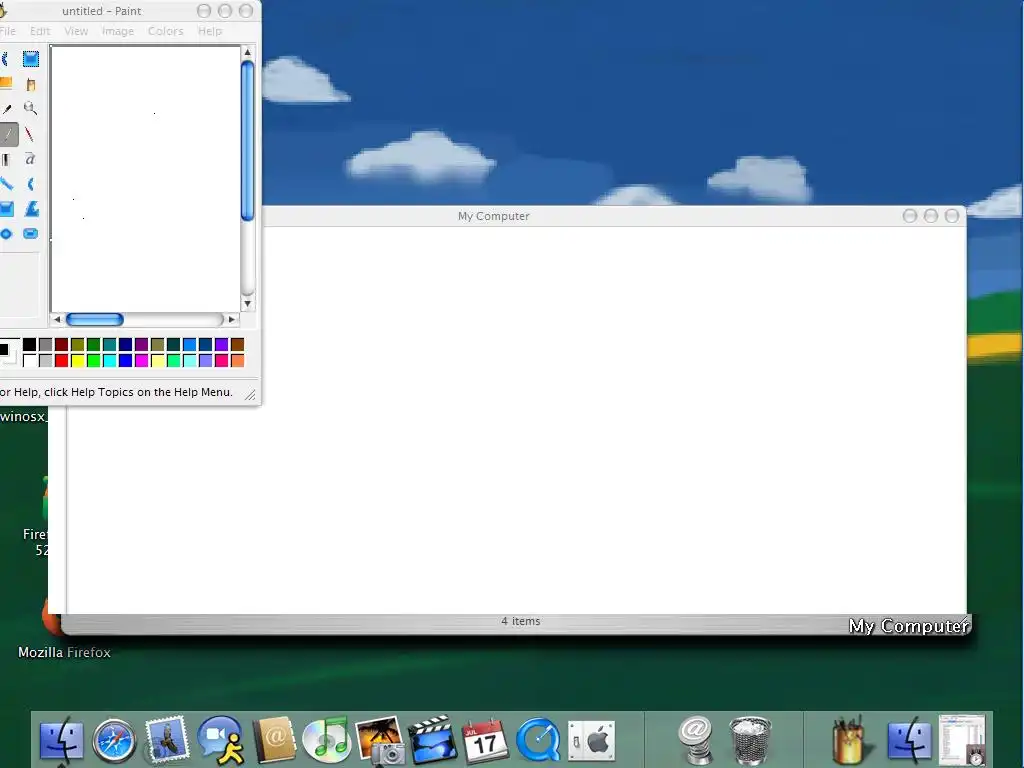
Task: Choose the Brush tool in Paint toolbox
Action: [31, 135]
